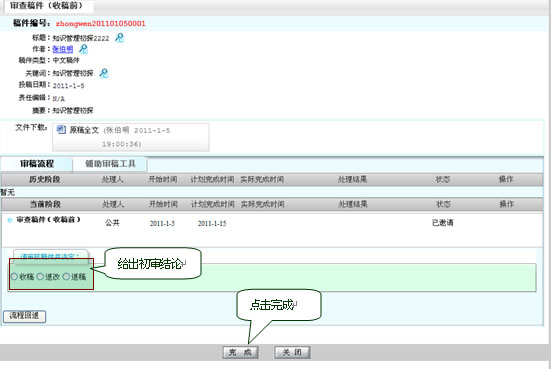
Task: Click the 历史阶段 column header
Action: click(x=45, y=179)
